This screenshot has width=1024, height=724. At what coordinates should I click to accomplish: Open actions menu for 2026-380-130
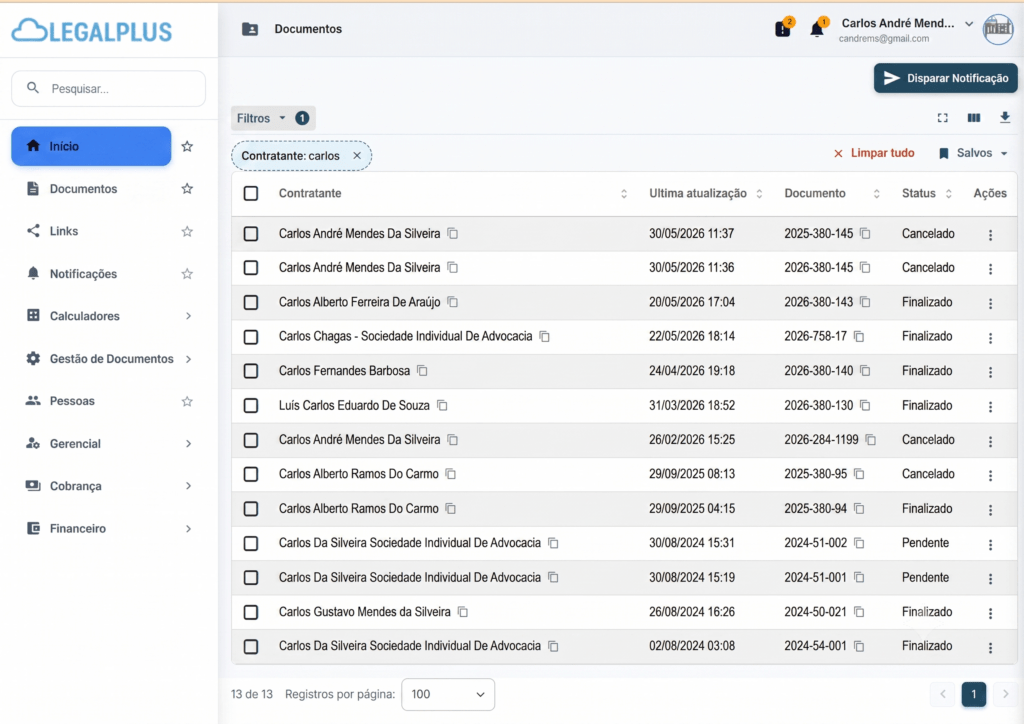990,407
